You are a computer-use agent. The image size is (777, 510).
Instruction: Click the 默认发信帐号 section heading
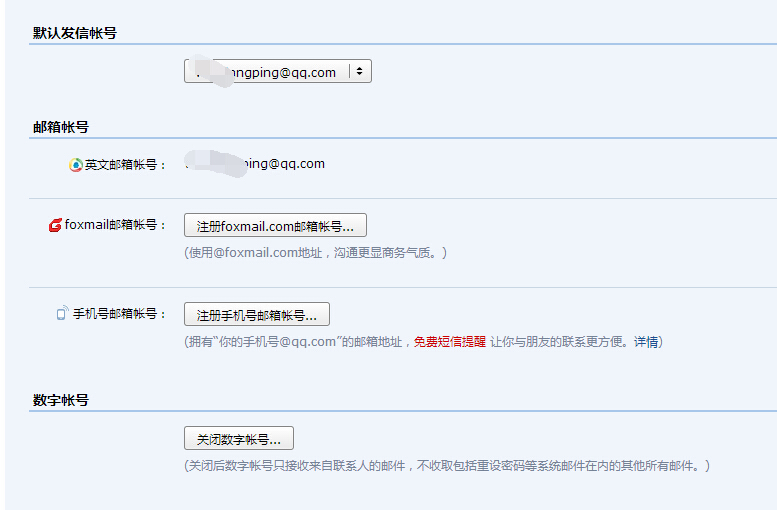pos(75,33)
